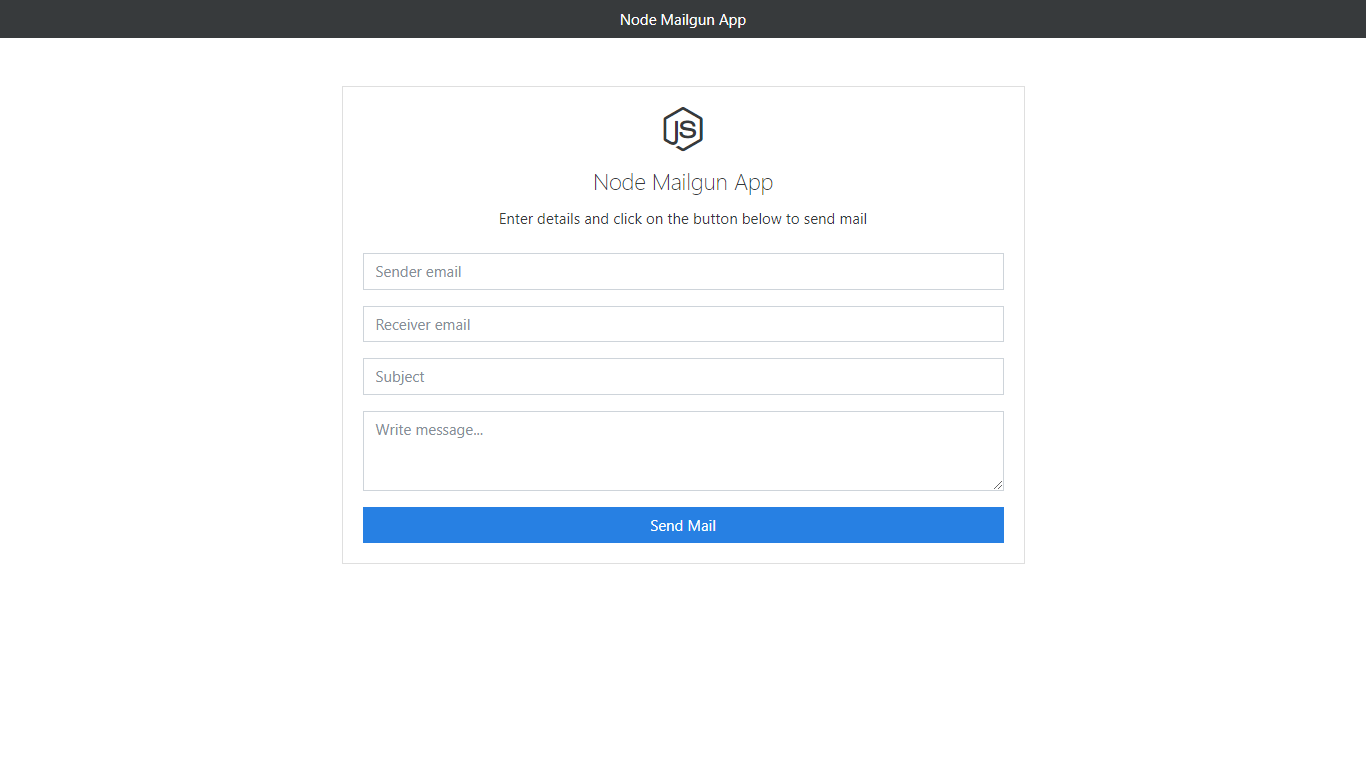Activate the Write message text area
The height and width of the screenshot is (768, 1366).
tap(683, 451)
